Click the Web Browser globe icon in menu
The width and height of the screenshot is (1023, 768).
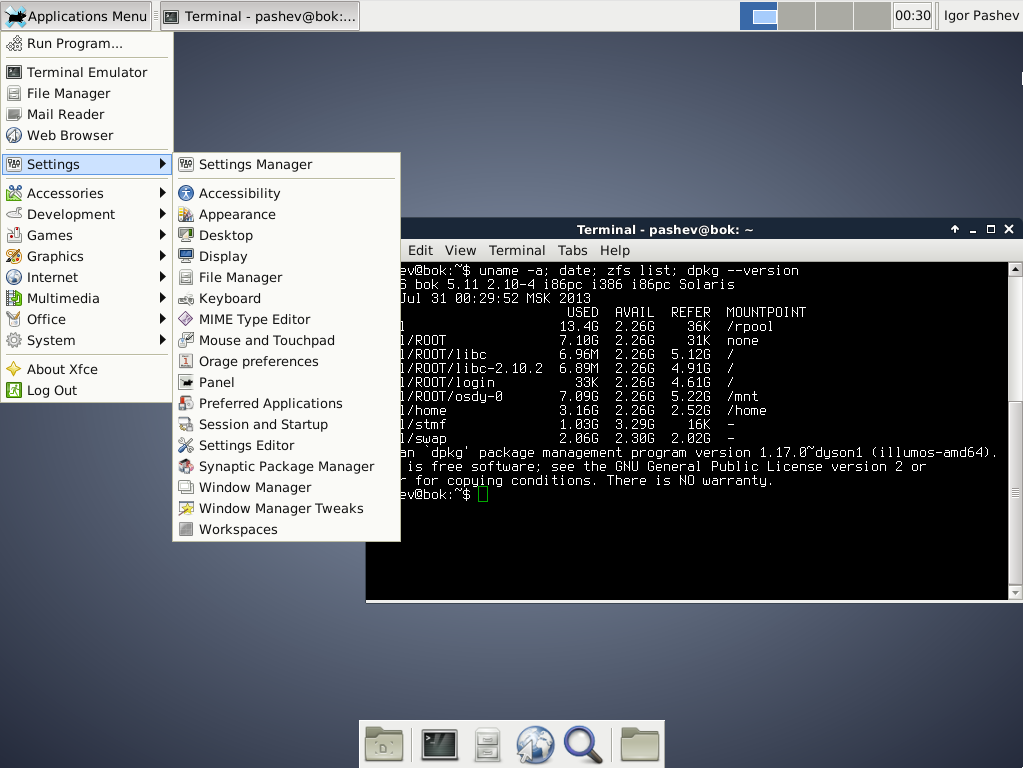[x=14, y=136]
